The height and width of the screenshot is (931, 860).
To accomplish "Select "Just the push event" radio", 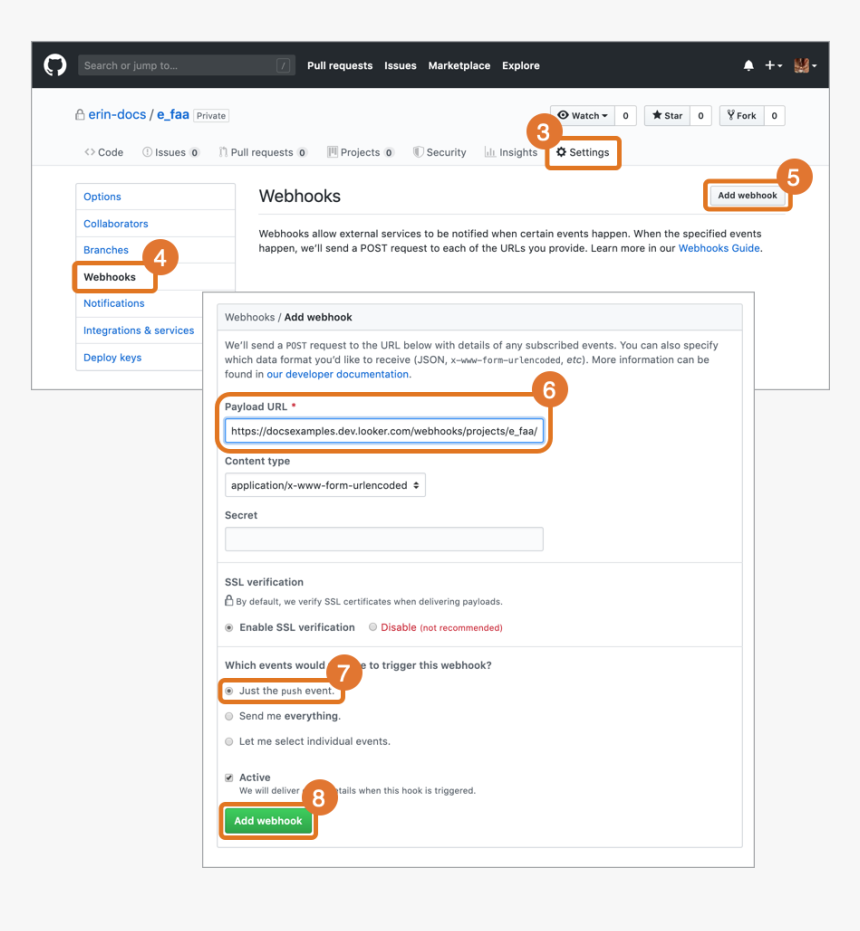I will [x=230, y=691].
